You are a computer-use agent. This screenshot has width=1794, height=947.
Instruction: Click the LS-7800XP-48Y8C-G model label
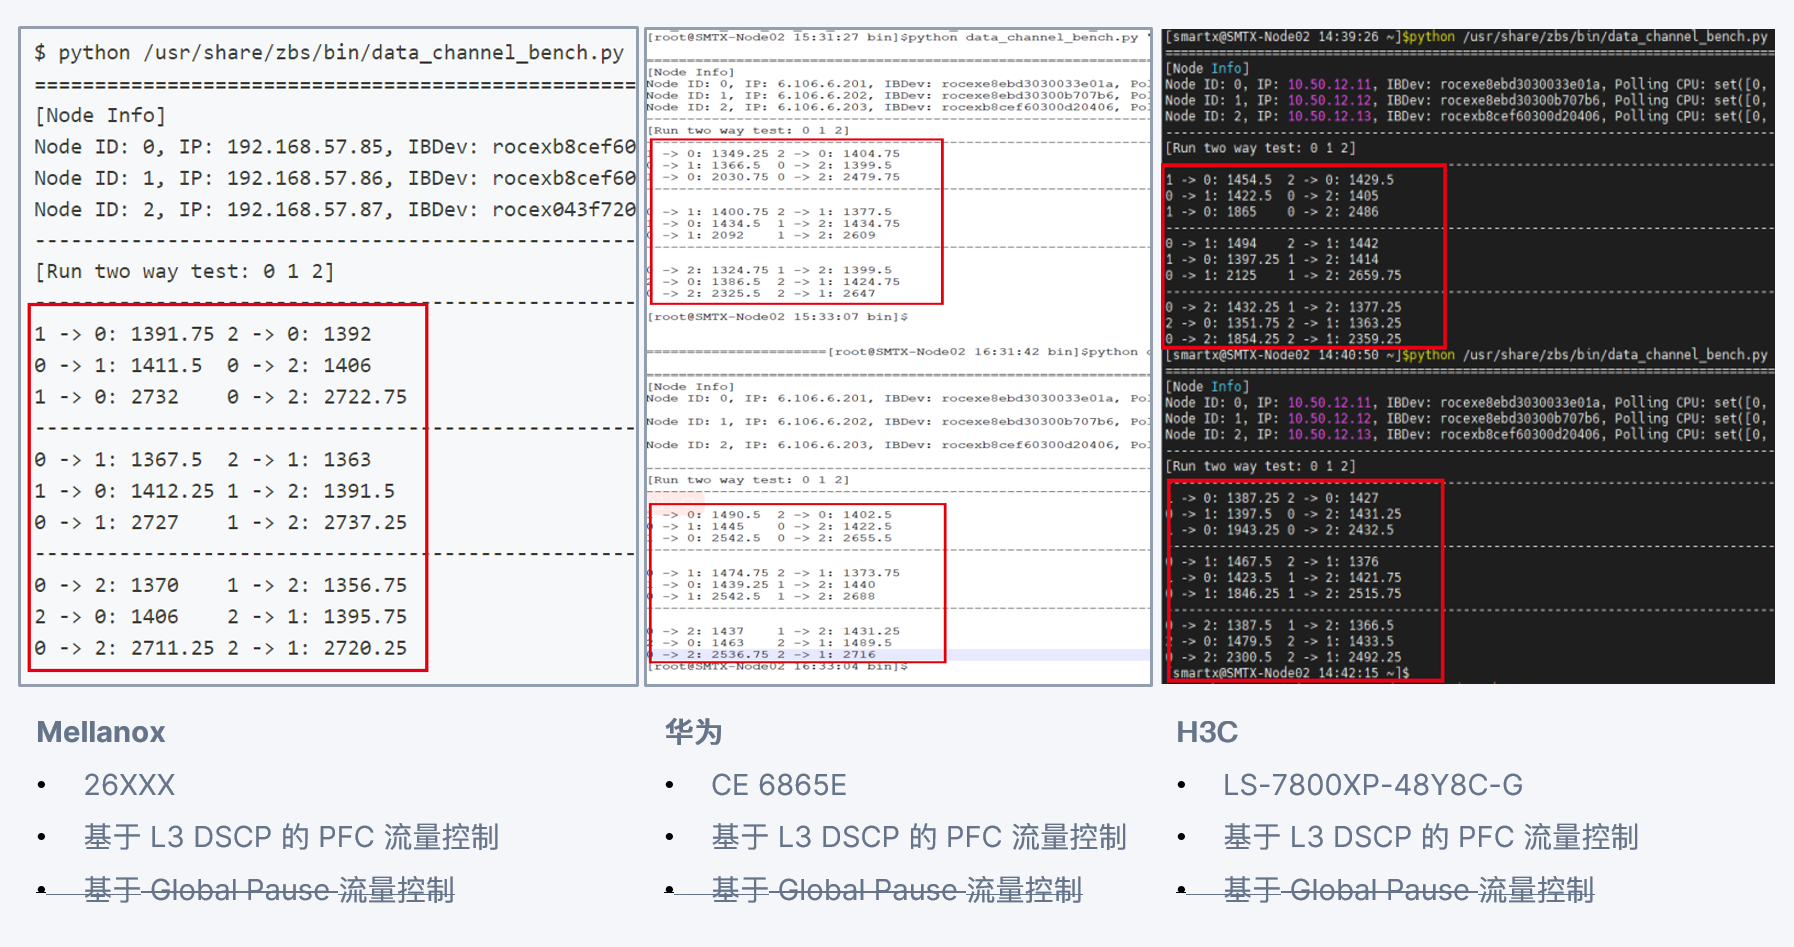pyautogui.click(x=1373, y=785)
